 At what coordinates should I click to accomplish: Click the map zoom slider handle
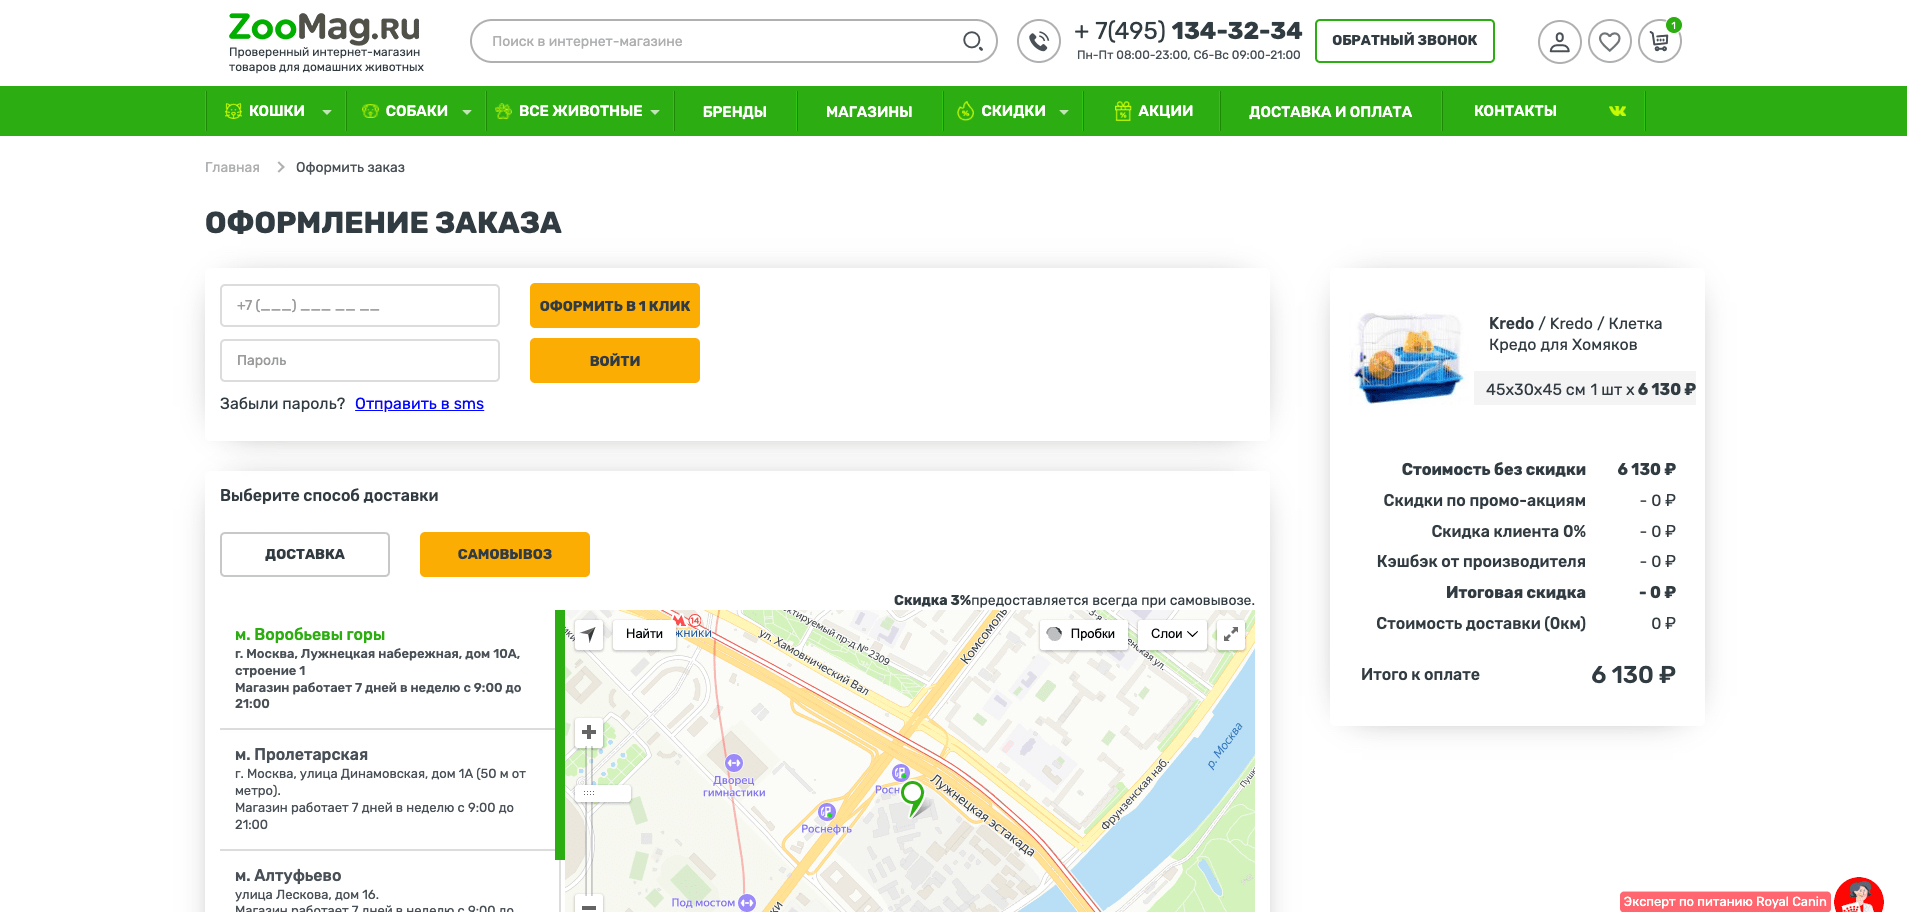[602, 793]
